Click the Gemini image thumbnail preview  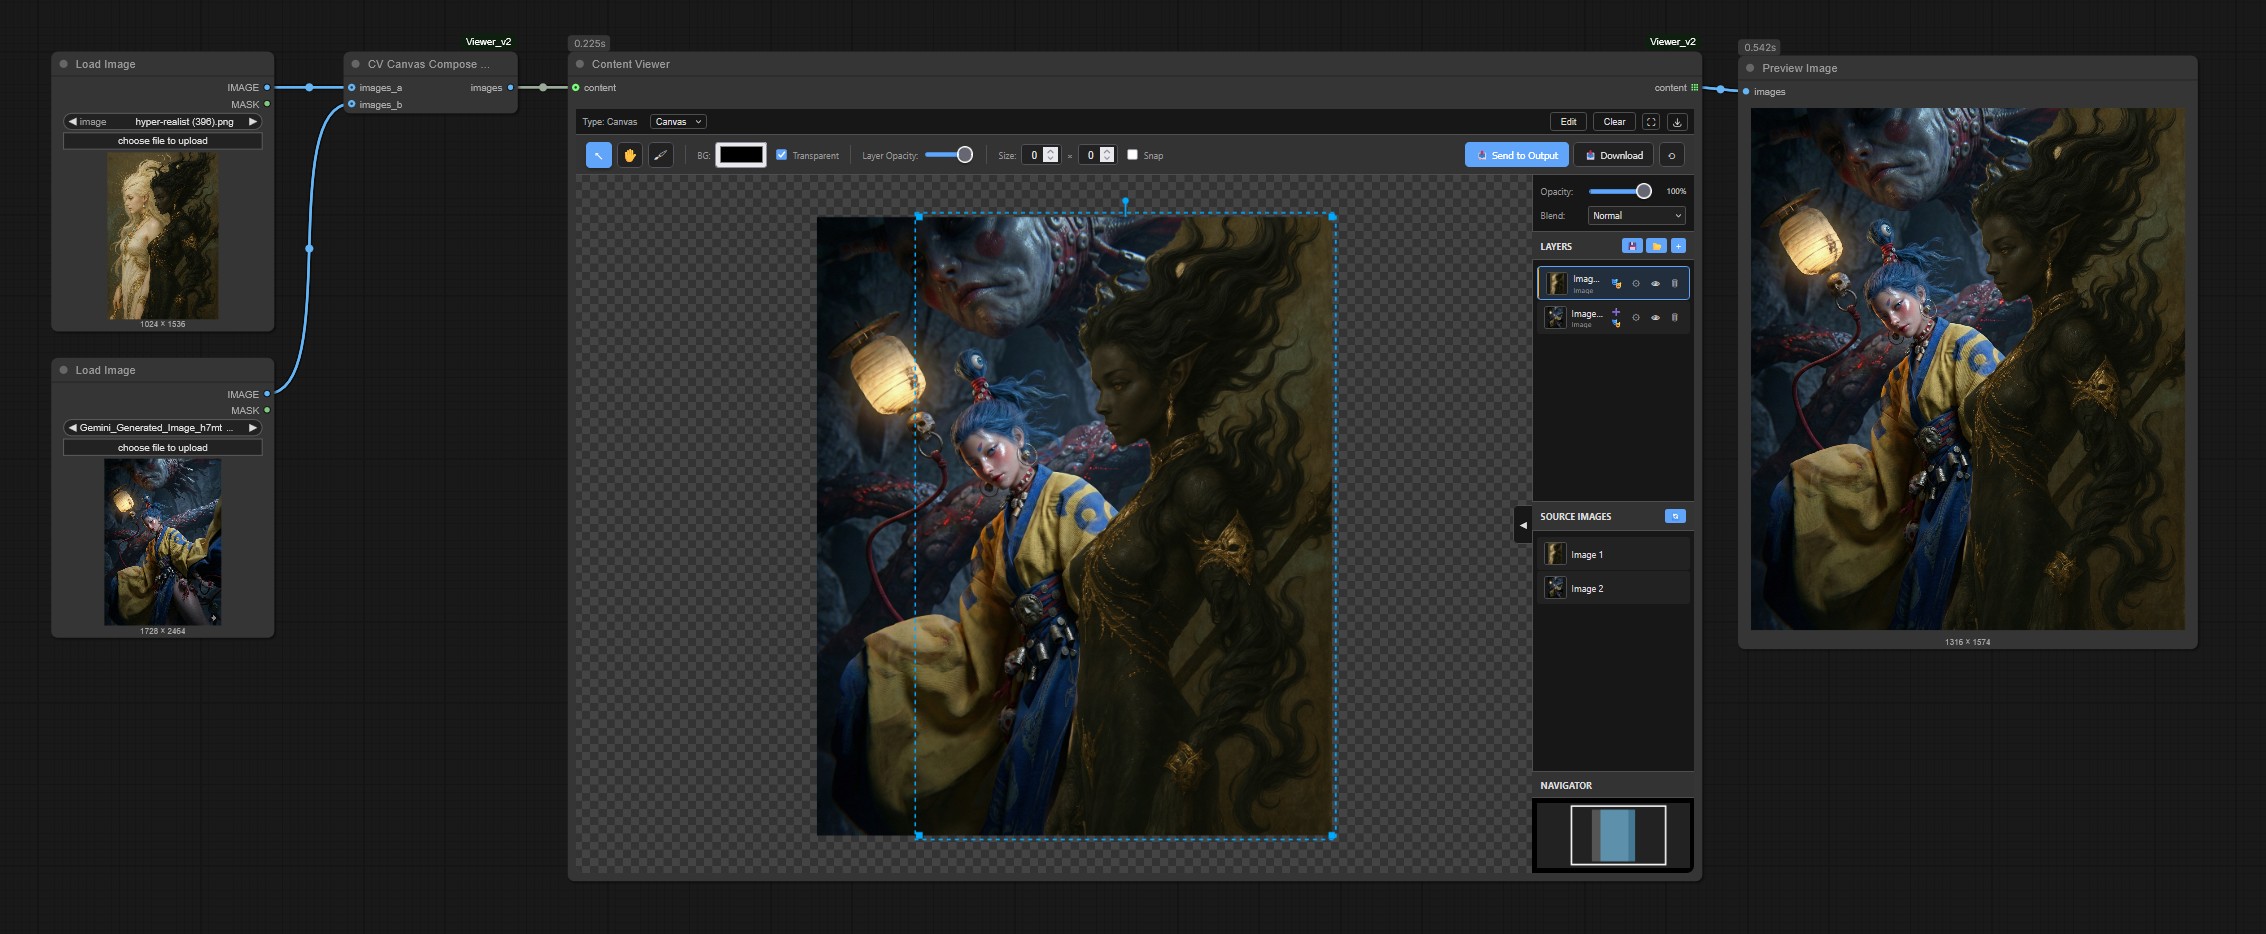tap(163, 542)
